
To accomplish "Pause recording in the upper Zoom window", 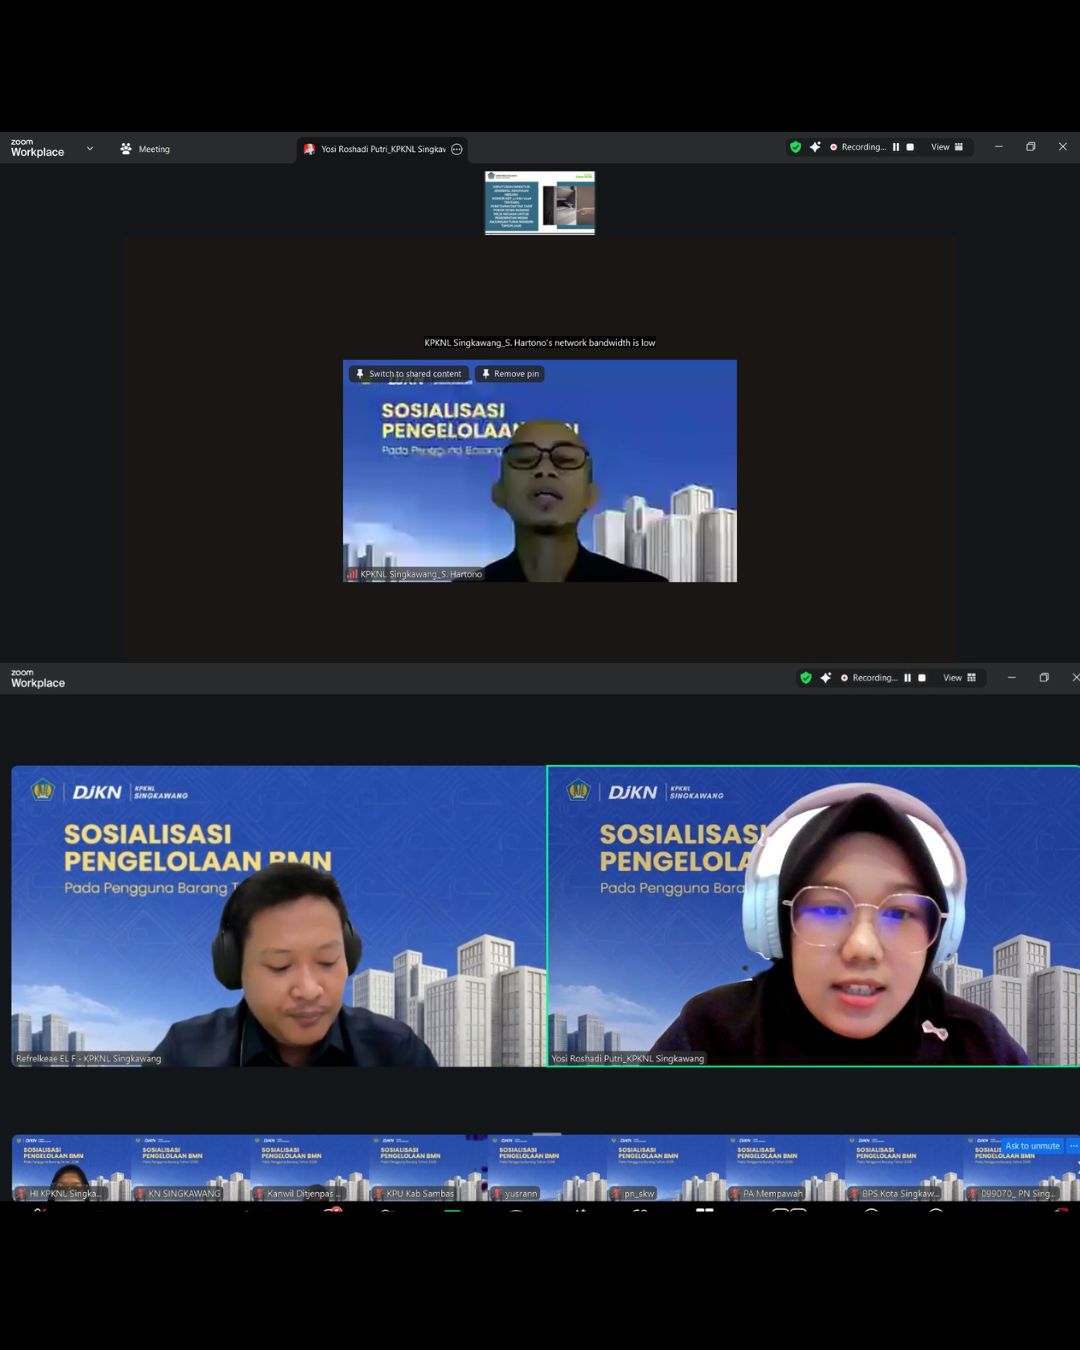I will pos(896,147).
